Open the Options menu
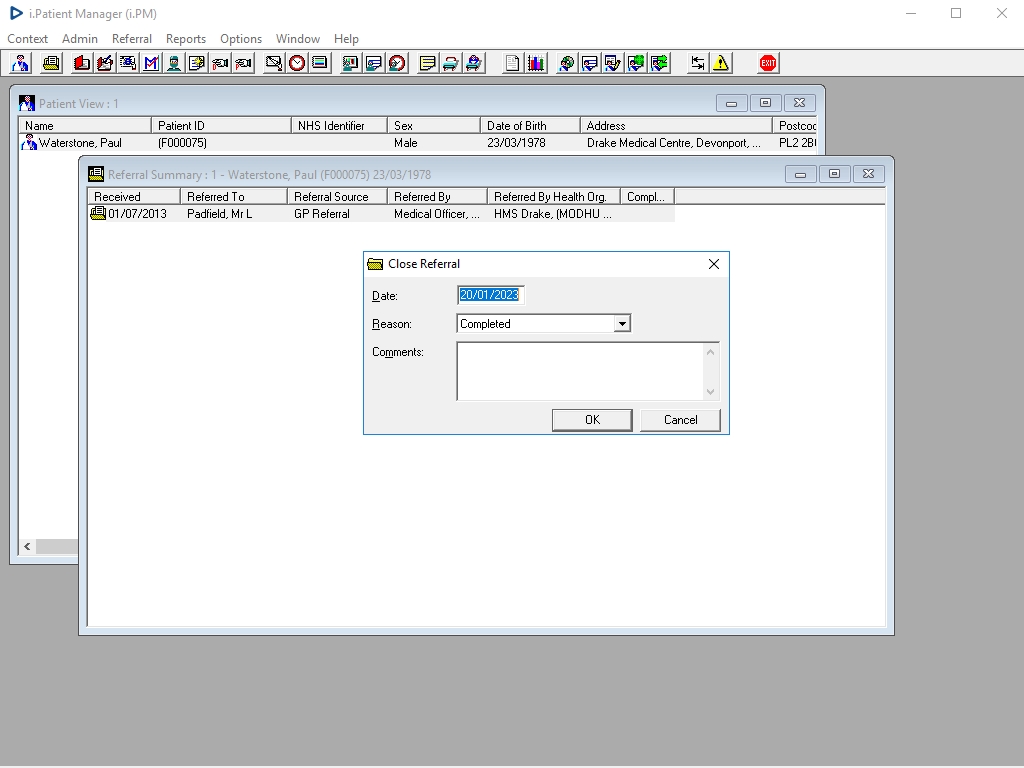 pos(241,39)
